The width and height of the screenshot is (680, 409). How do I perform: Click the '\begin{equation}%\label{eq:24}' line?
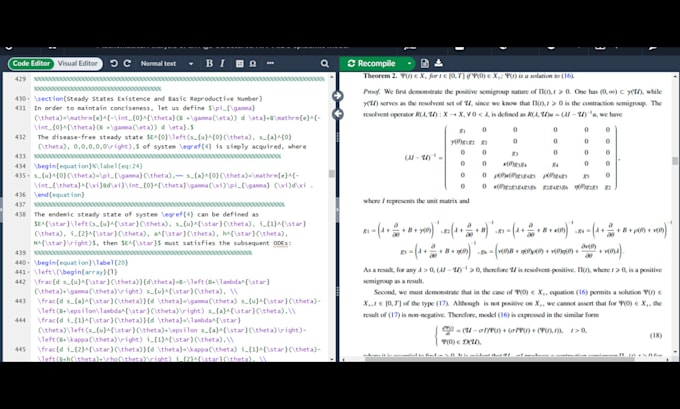coord(88,166)
